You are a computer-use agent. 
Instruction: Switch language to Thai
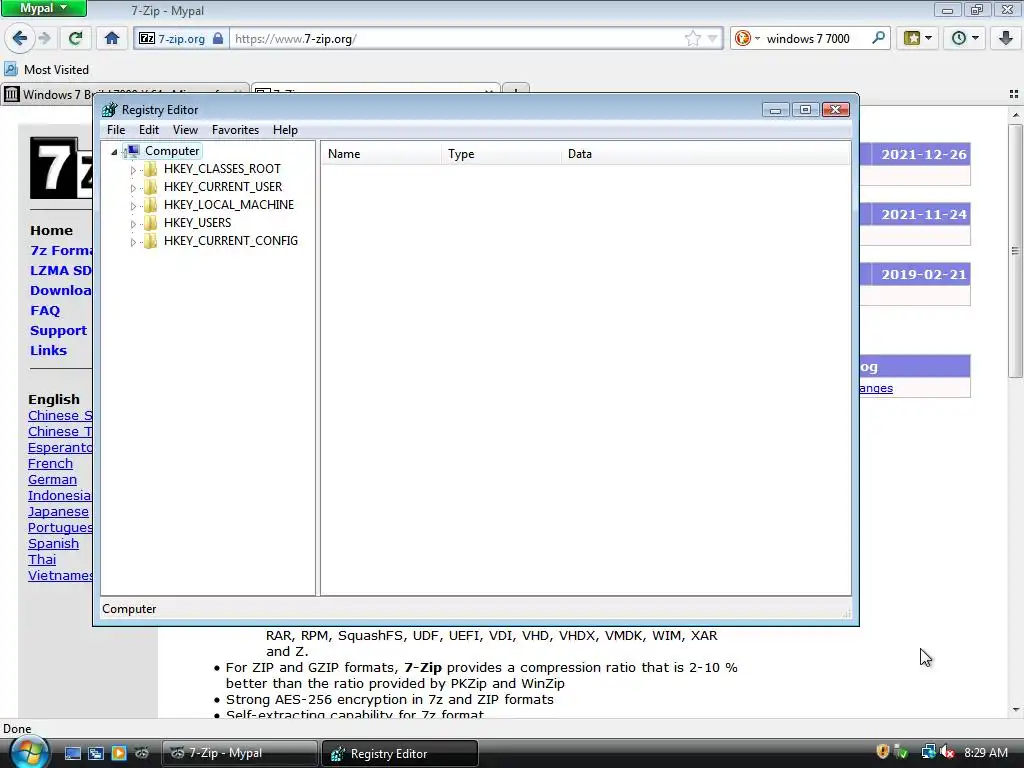pos(42,560)
